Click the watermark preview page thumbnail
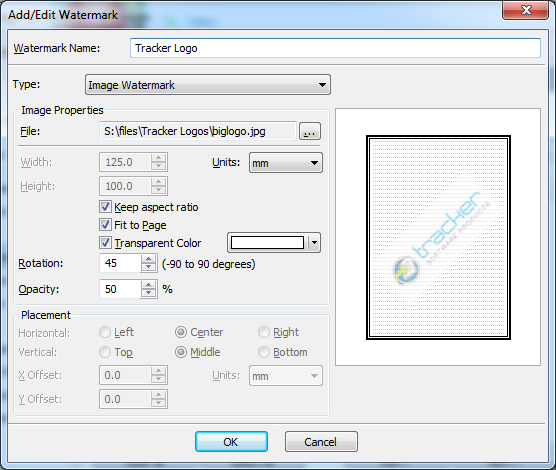Viewport: 556px width, 470px height. coord(438,237)
